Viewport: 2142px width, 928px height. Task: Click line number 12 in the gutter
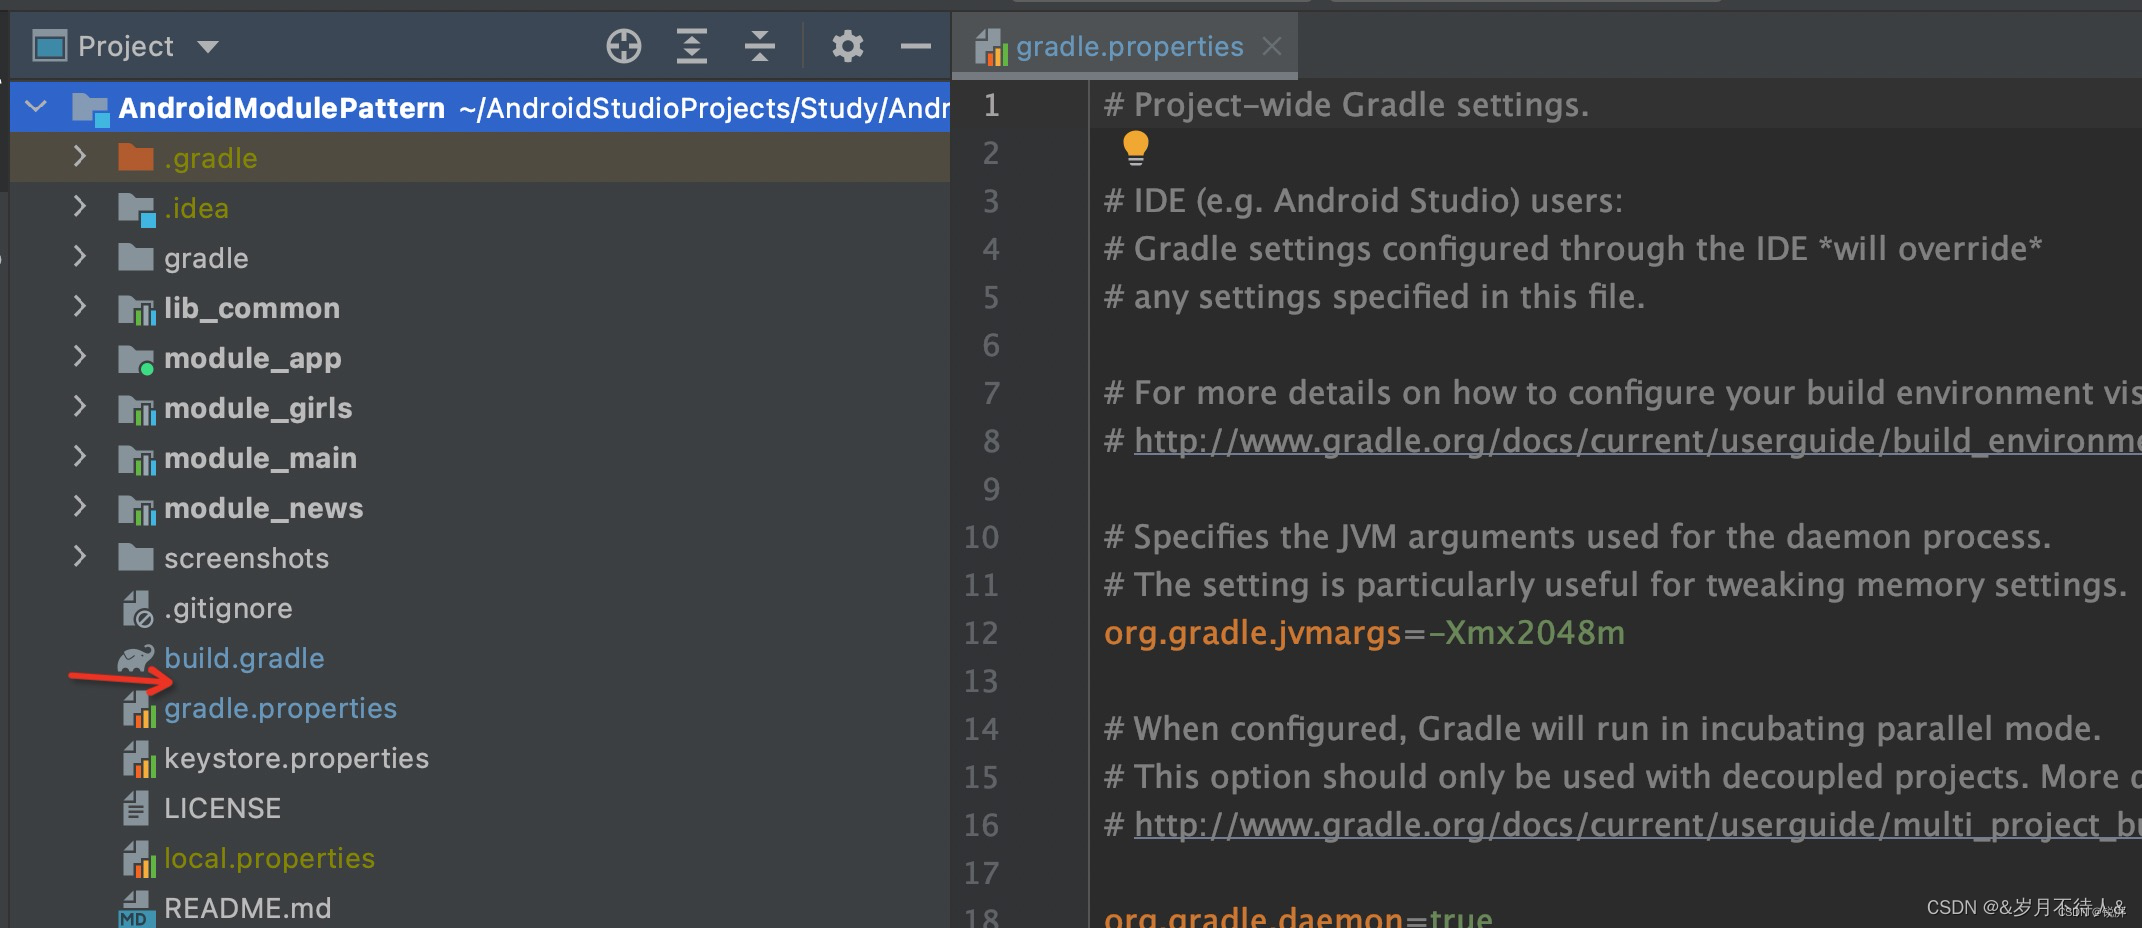point(981,633)
